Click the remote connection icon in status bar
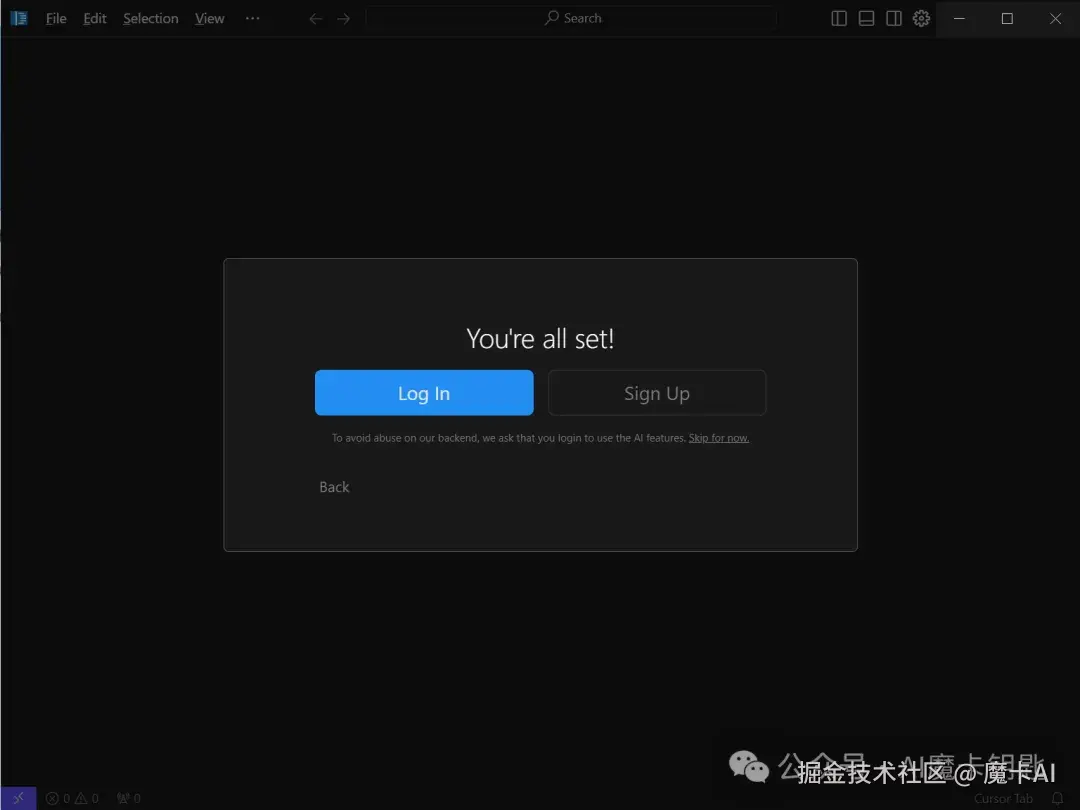1080x810 pixels. [x=18, y=797]
